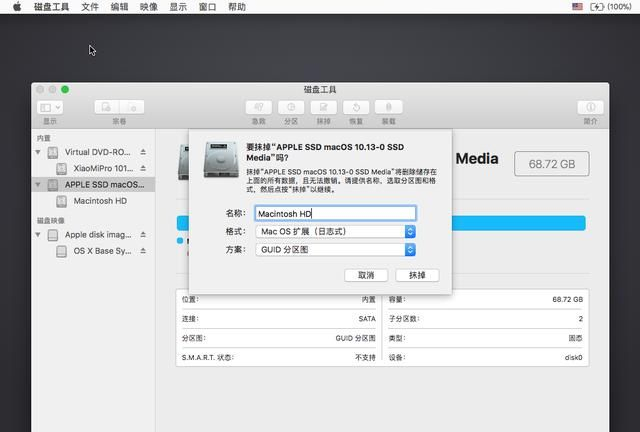Collapse the APPLE SSD macOS... disclosure triangle

(38, 185)
